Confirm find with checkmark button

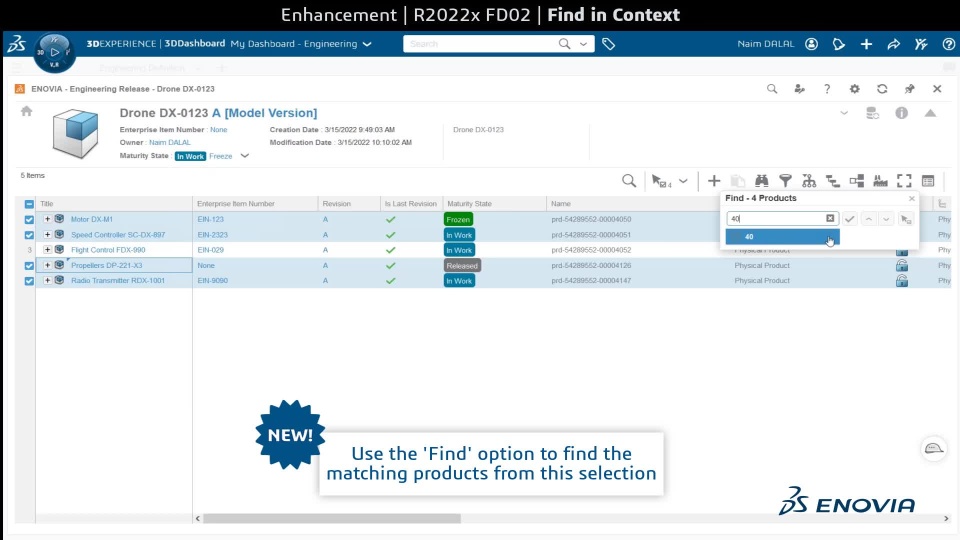(x=850, y=219)
